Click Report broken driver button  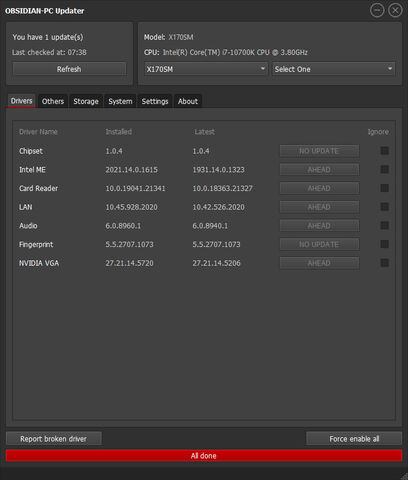tap(54, 439)
